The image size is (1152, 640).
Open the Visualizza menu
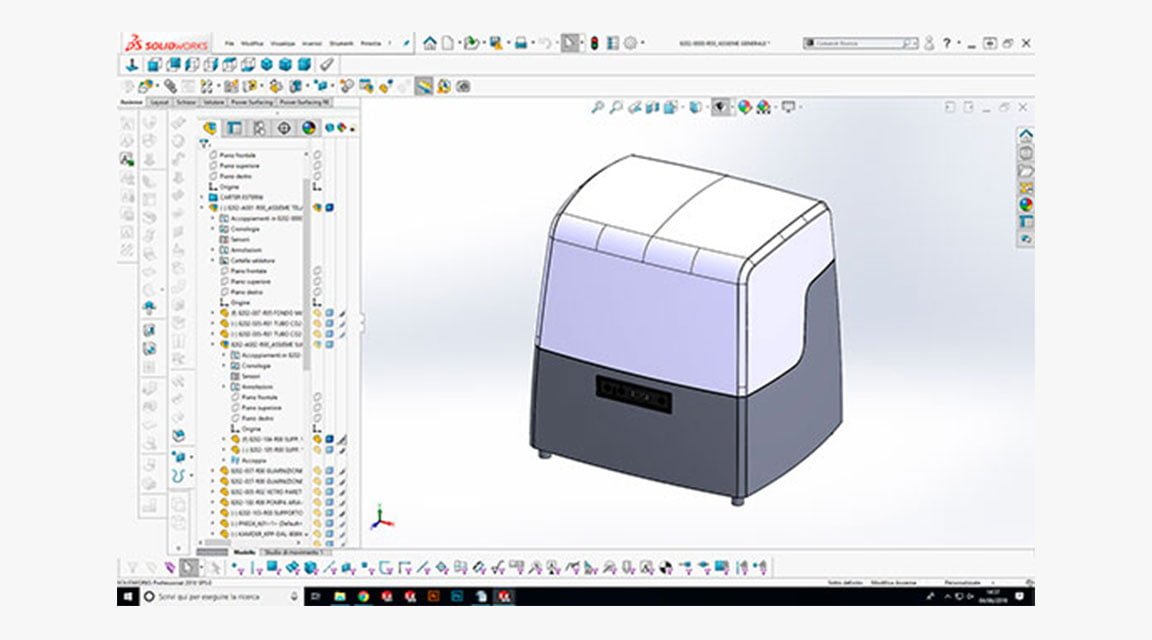pyautogui.click(x=283, y=43)
